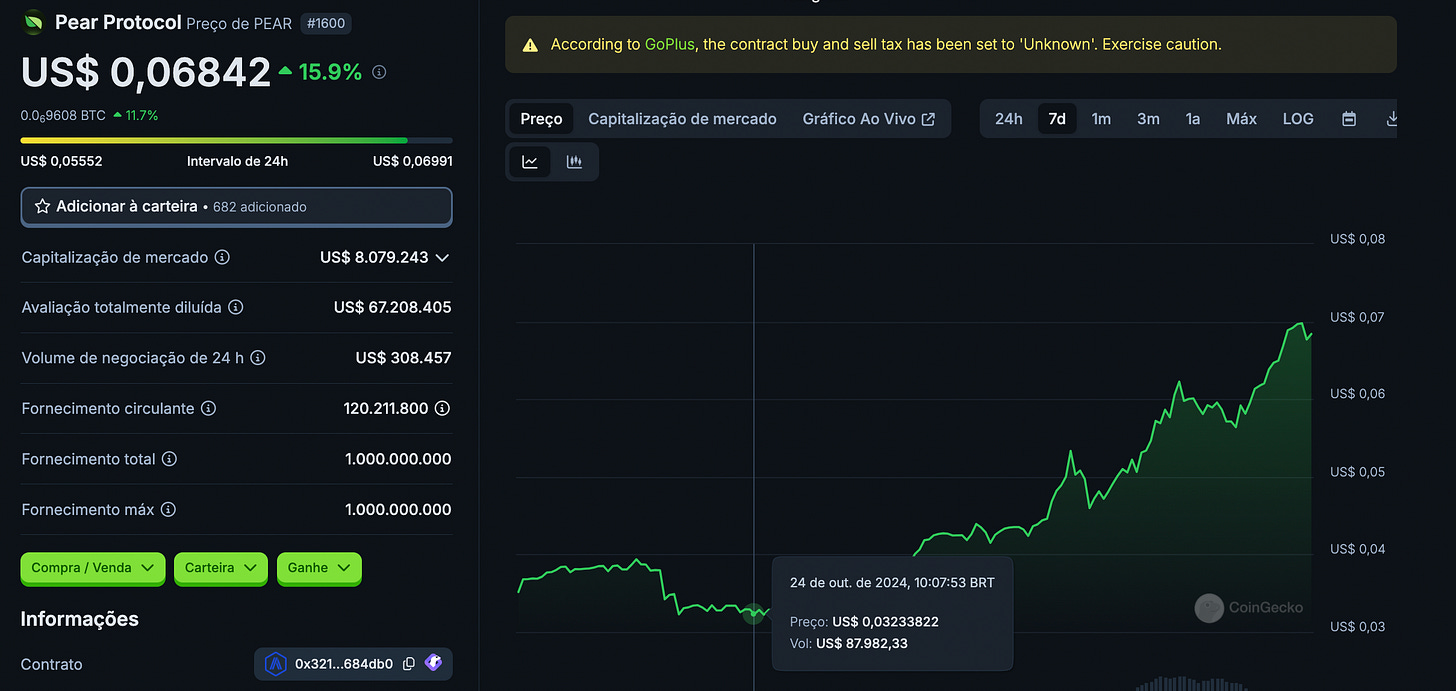Viewport: 1456px width, 691px height.
Task: Switch to line chart view icon
Action: 530,162
